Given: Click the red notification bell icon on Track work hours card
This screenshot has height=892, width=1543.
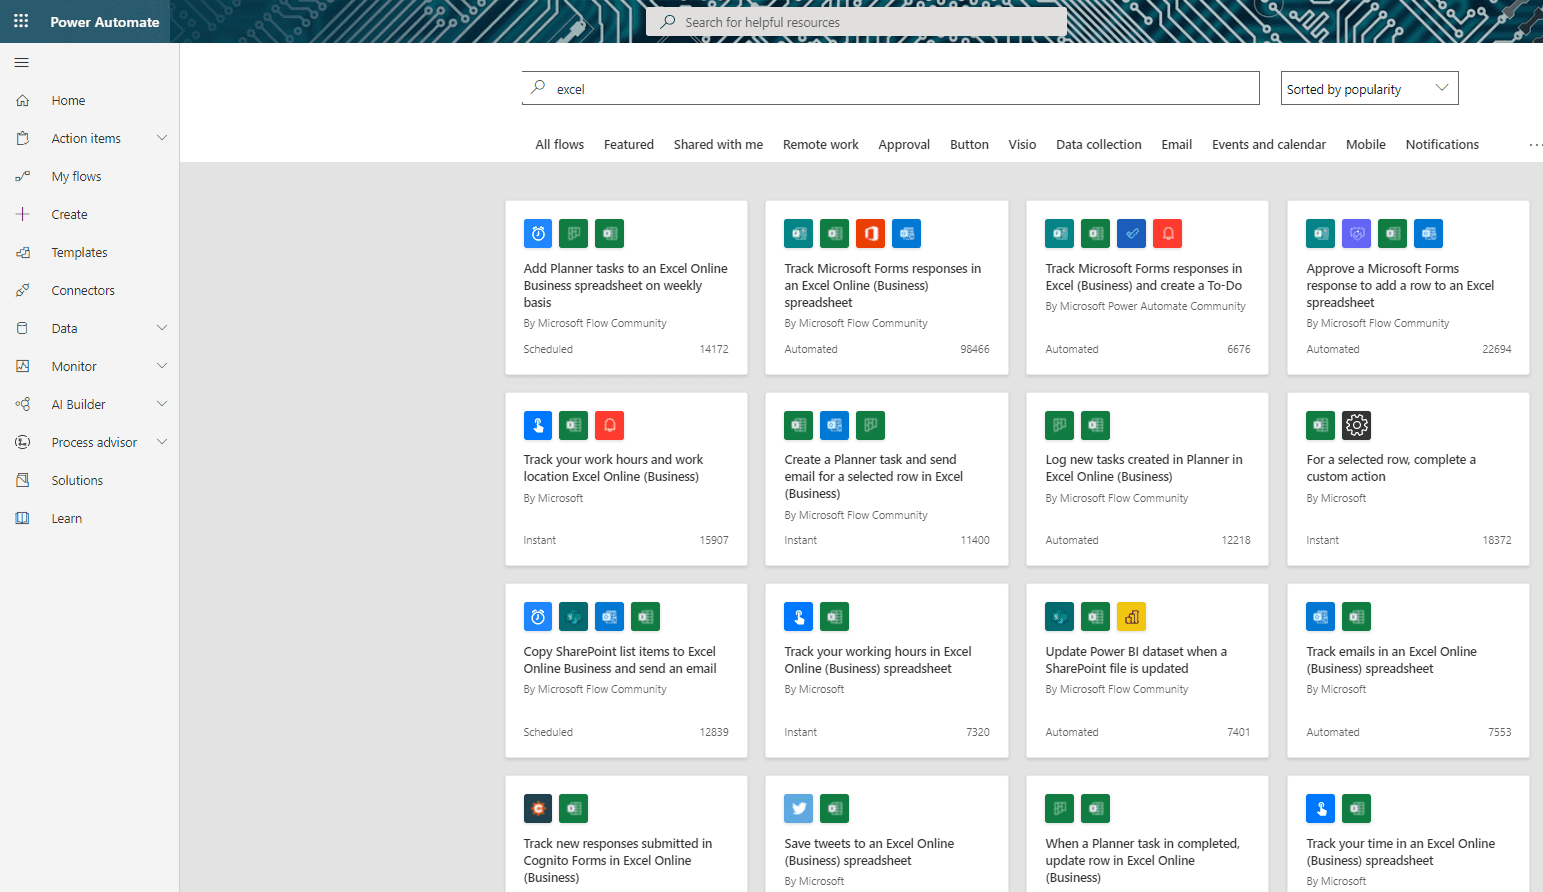Looking at the screenshot, I should coord(610,425).
